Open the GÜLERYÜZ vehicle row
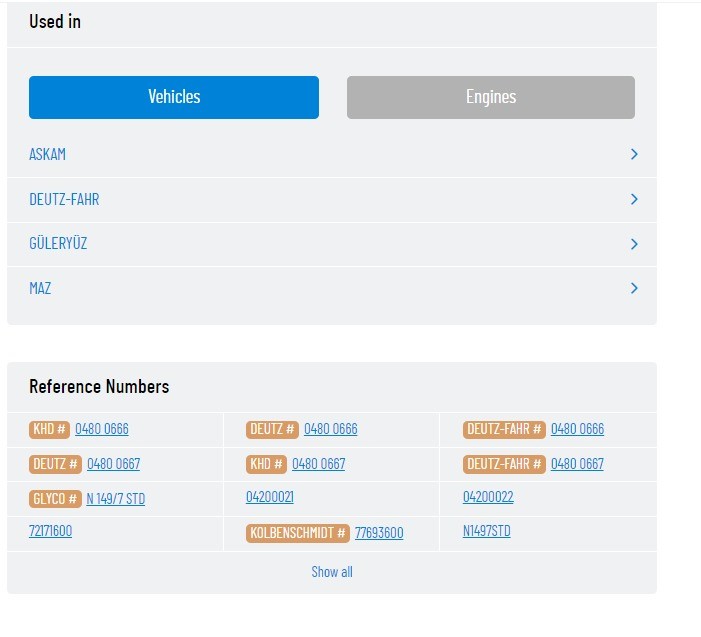The image size is (701, 637). 332,245
